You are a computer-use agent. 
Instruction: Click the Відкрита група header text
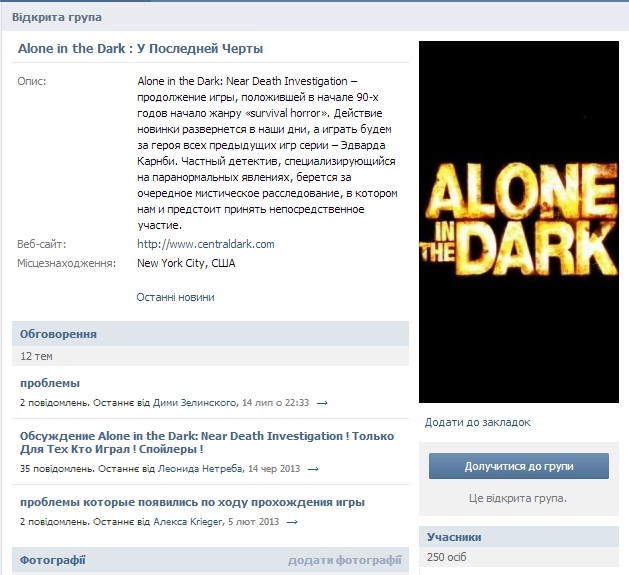(x=57, y=17)
